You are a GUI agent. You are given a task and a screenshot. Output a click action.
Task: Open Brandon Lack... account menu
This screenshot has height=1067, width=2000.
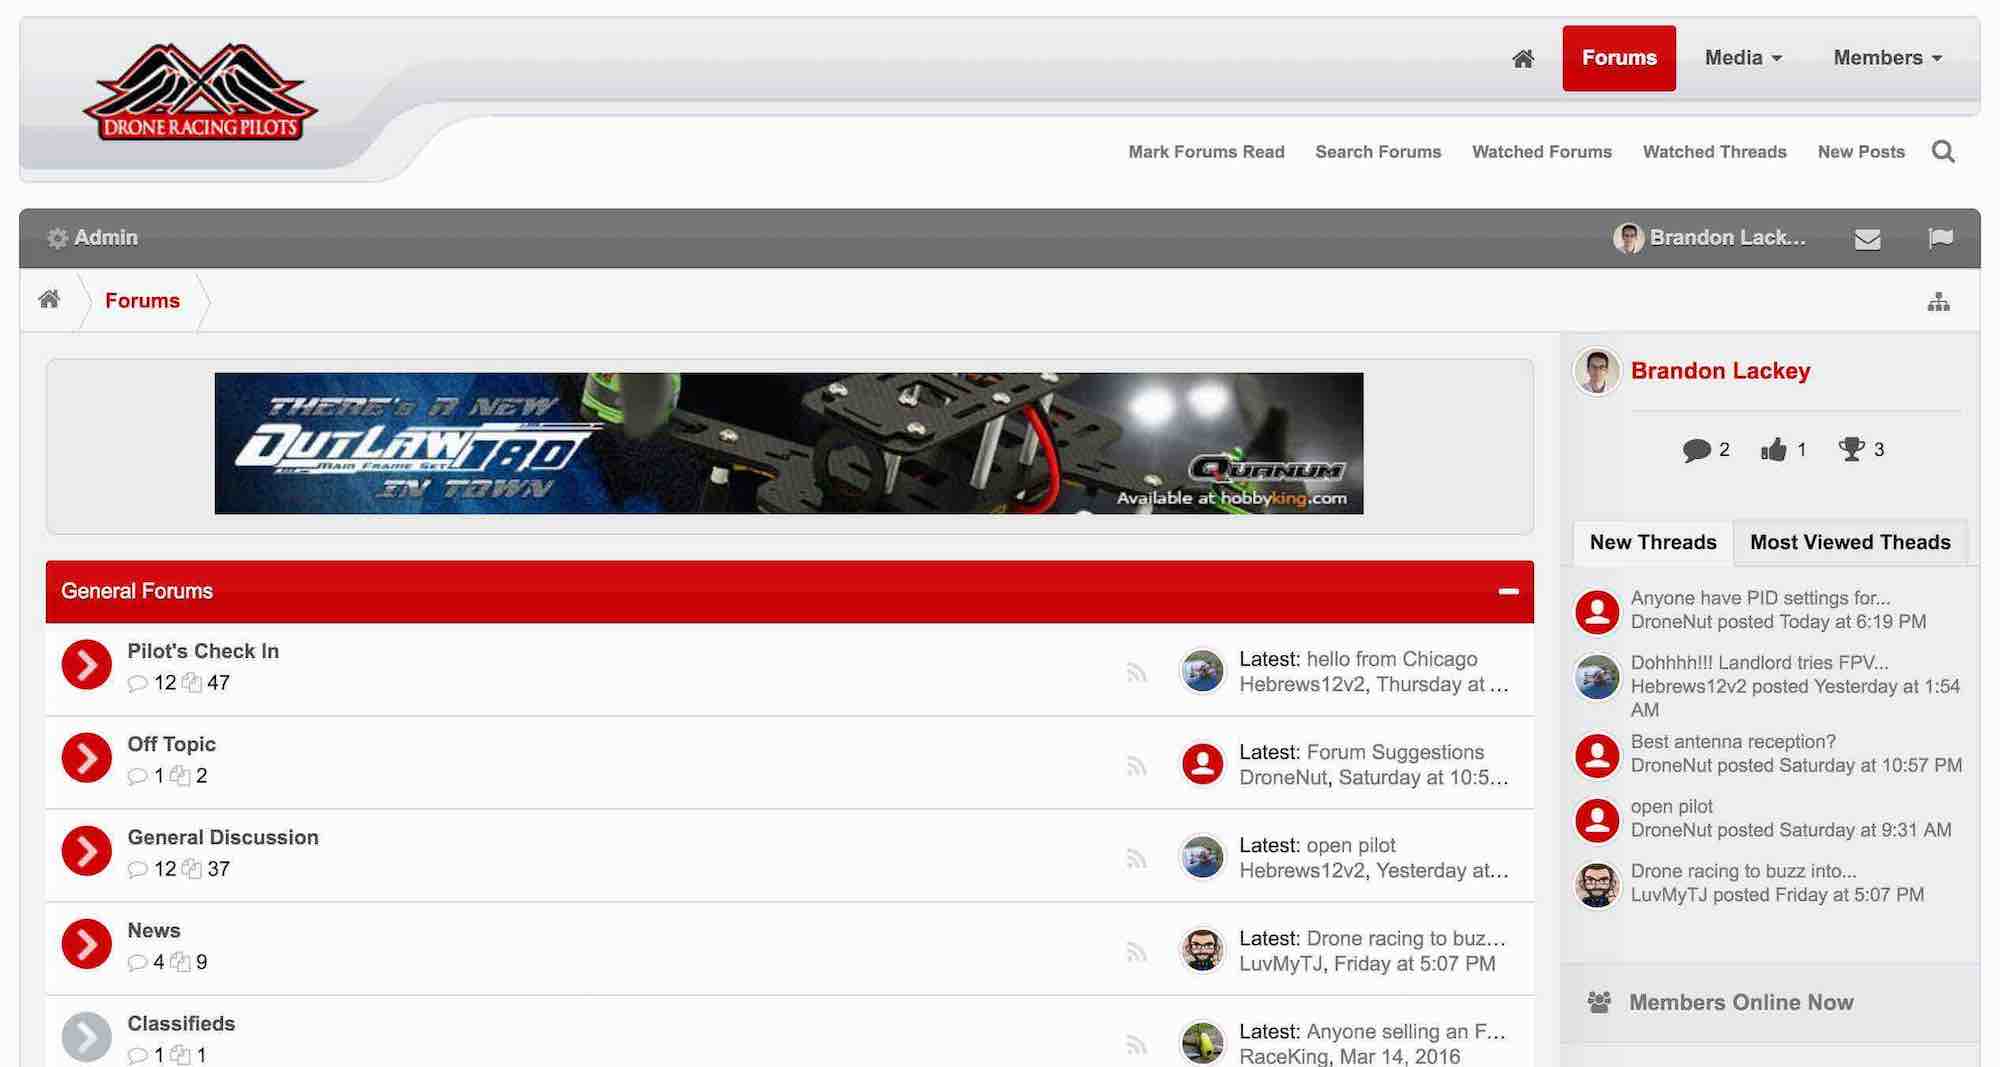[1710, 238]
